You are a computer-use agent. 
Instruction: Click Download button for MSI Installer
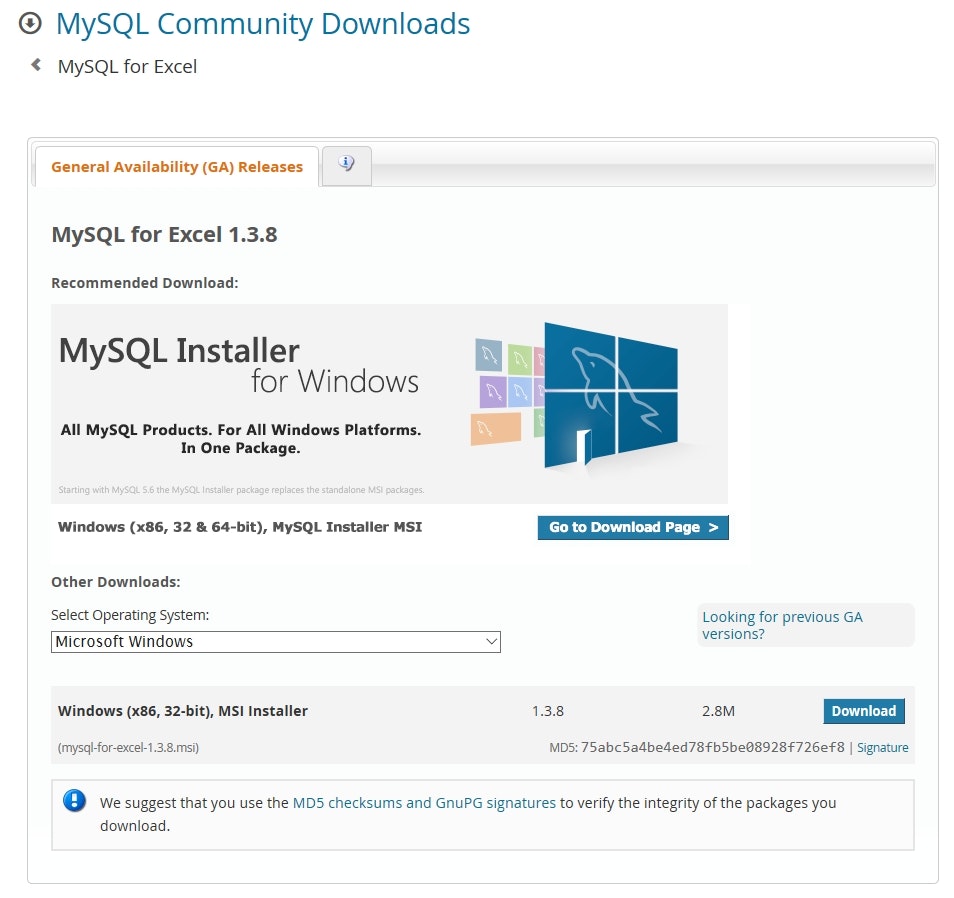(x=864, y=711)
